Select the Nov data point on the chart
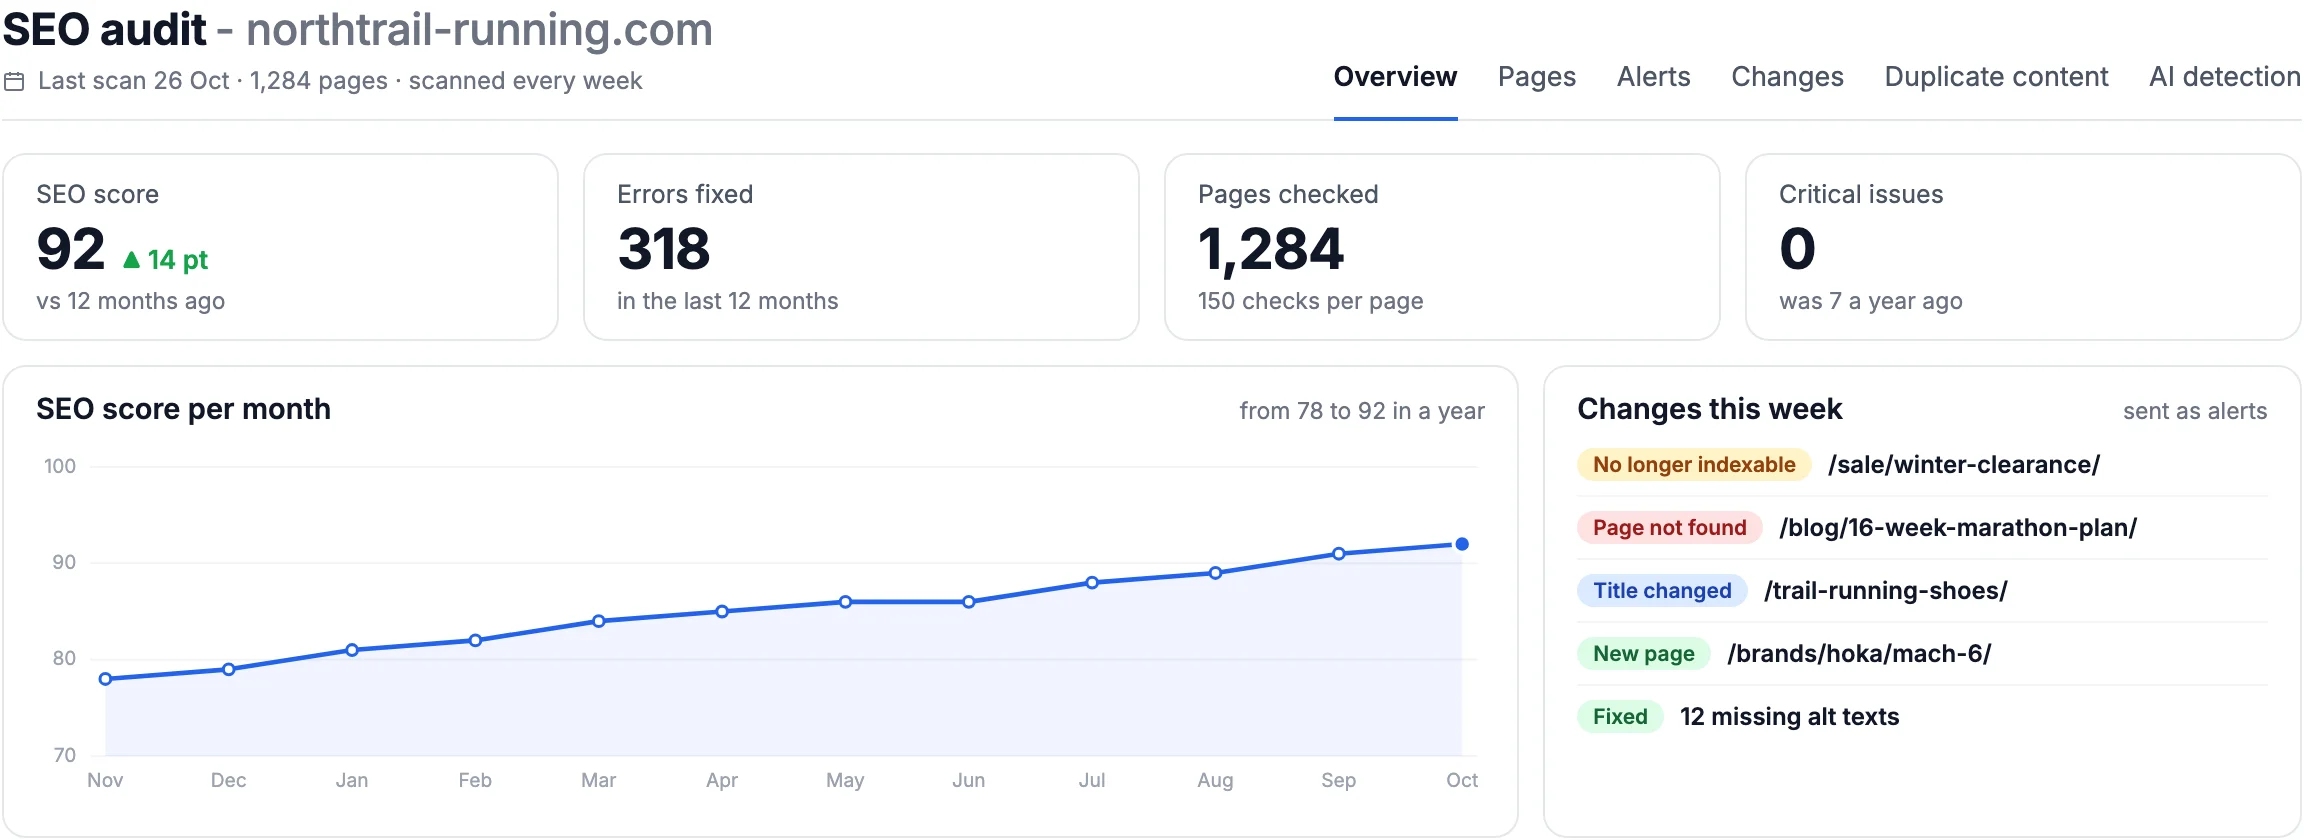2304x840 pixels. (105, 679)
